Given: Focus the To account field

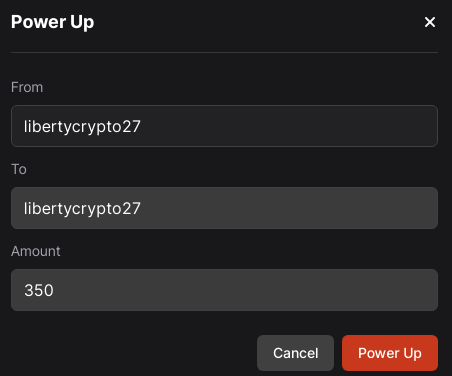Looking at the screenshot, I should pyautogui.click(x=224, y=208).
